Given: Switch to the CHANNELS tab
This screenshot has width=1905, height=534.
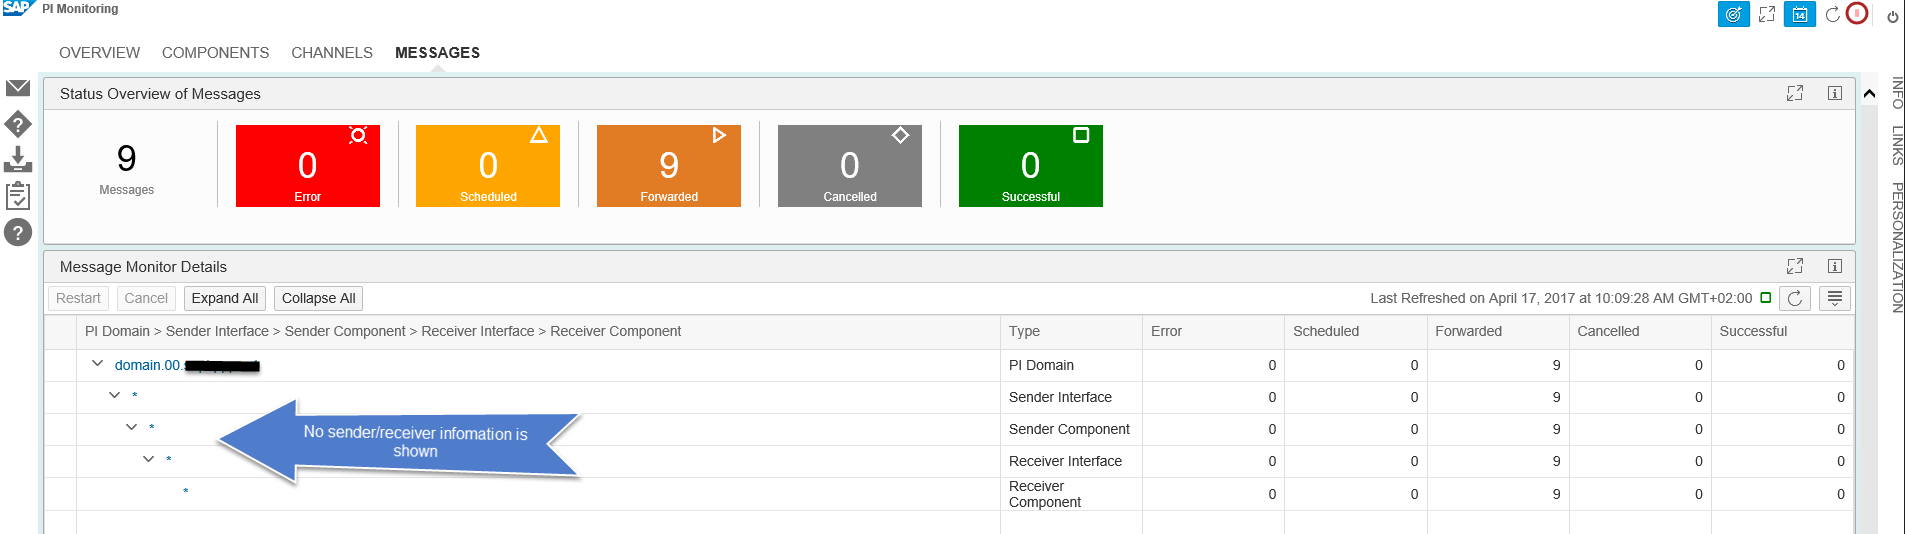Looking at the screenshot, I should pyautogui.click(x=332, y=53).
